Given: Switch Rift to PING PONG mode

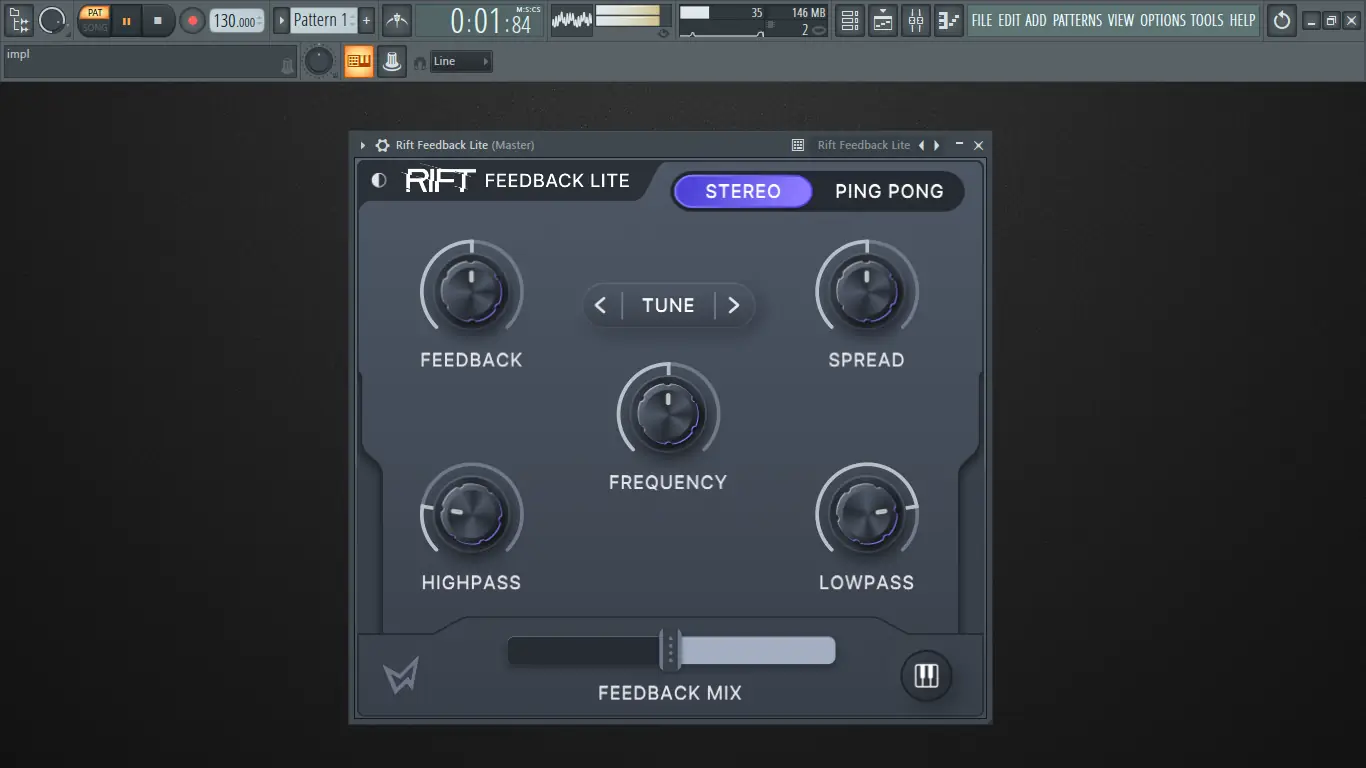Looking at the screenshot, I should coord(891,191).
